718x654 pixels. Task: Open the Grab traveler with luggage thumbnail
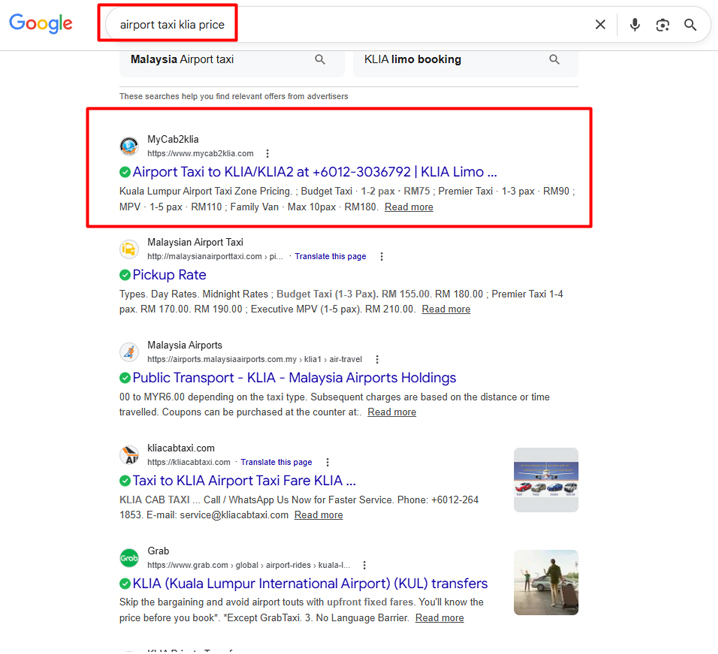[546, 583]
